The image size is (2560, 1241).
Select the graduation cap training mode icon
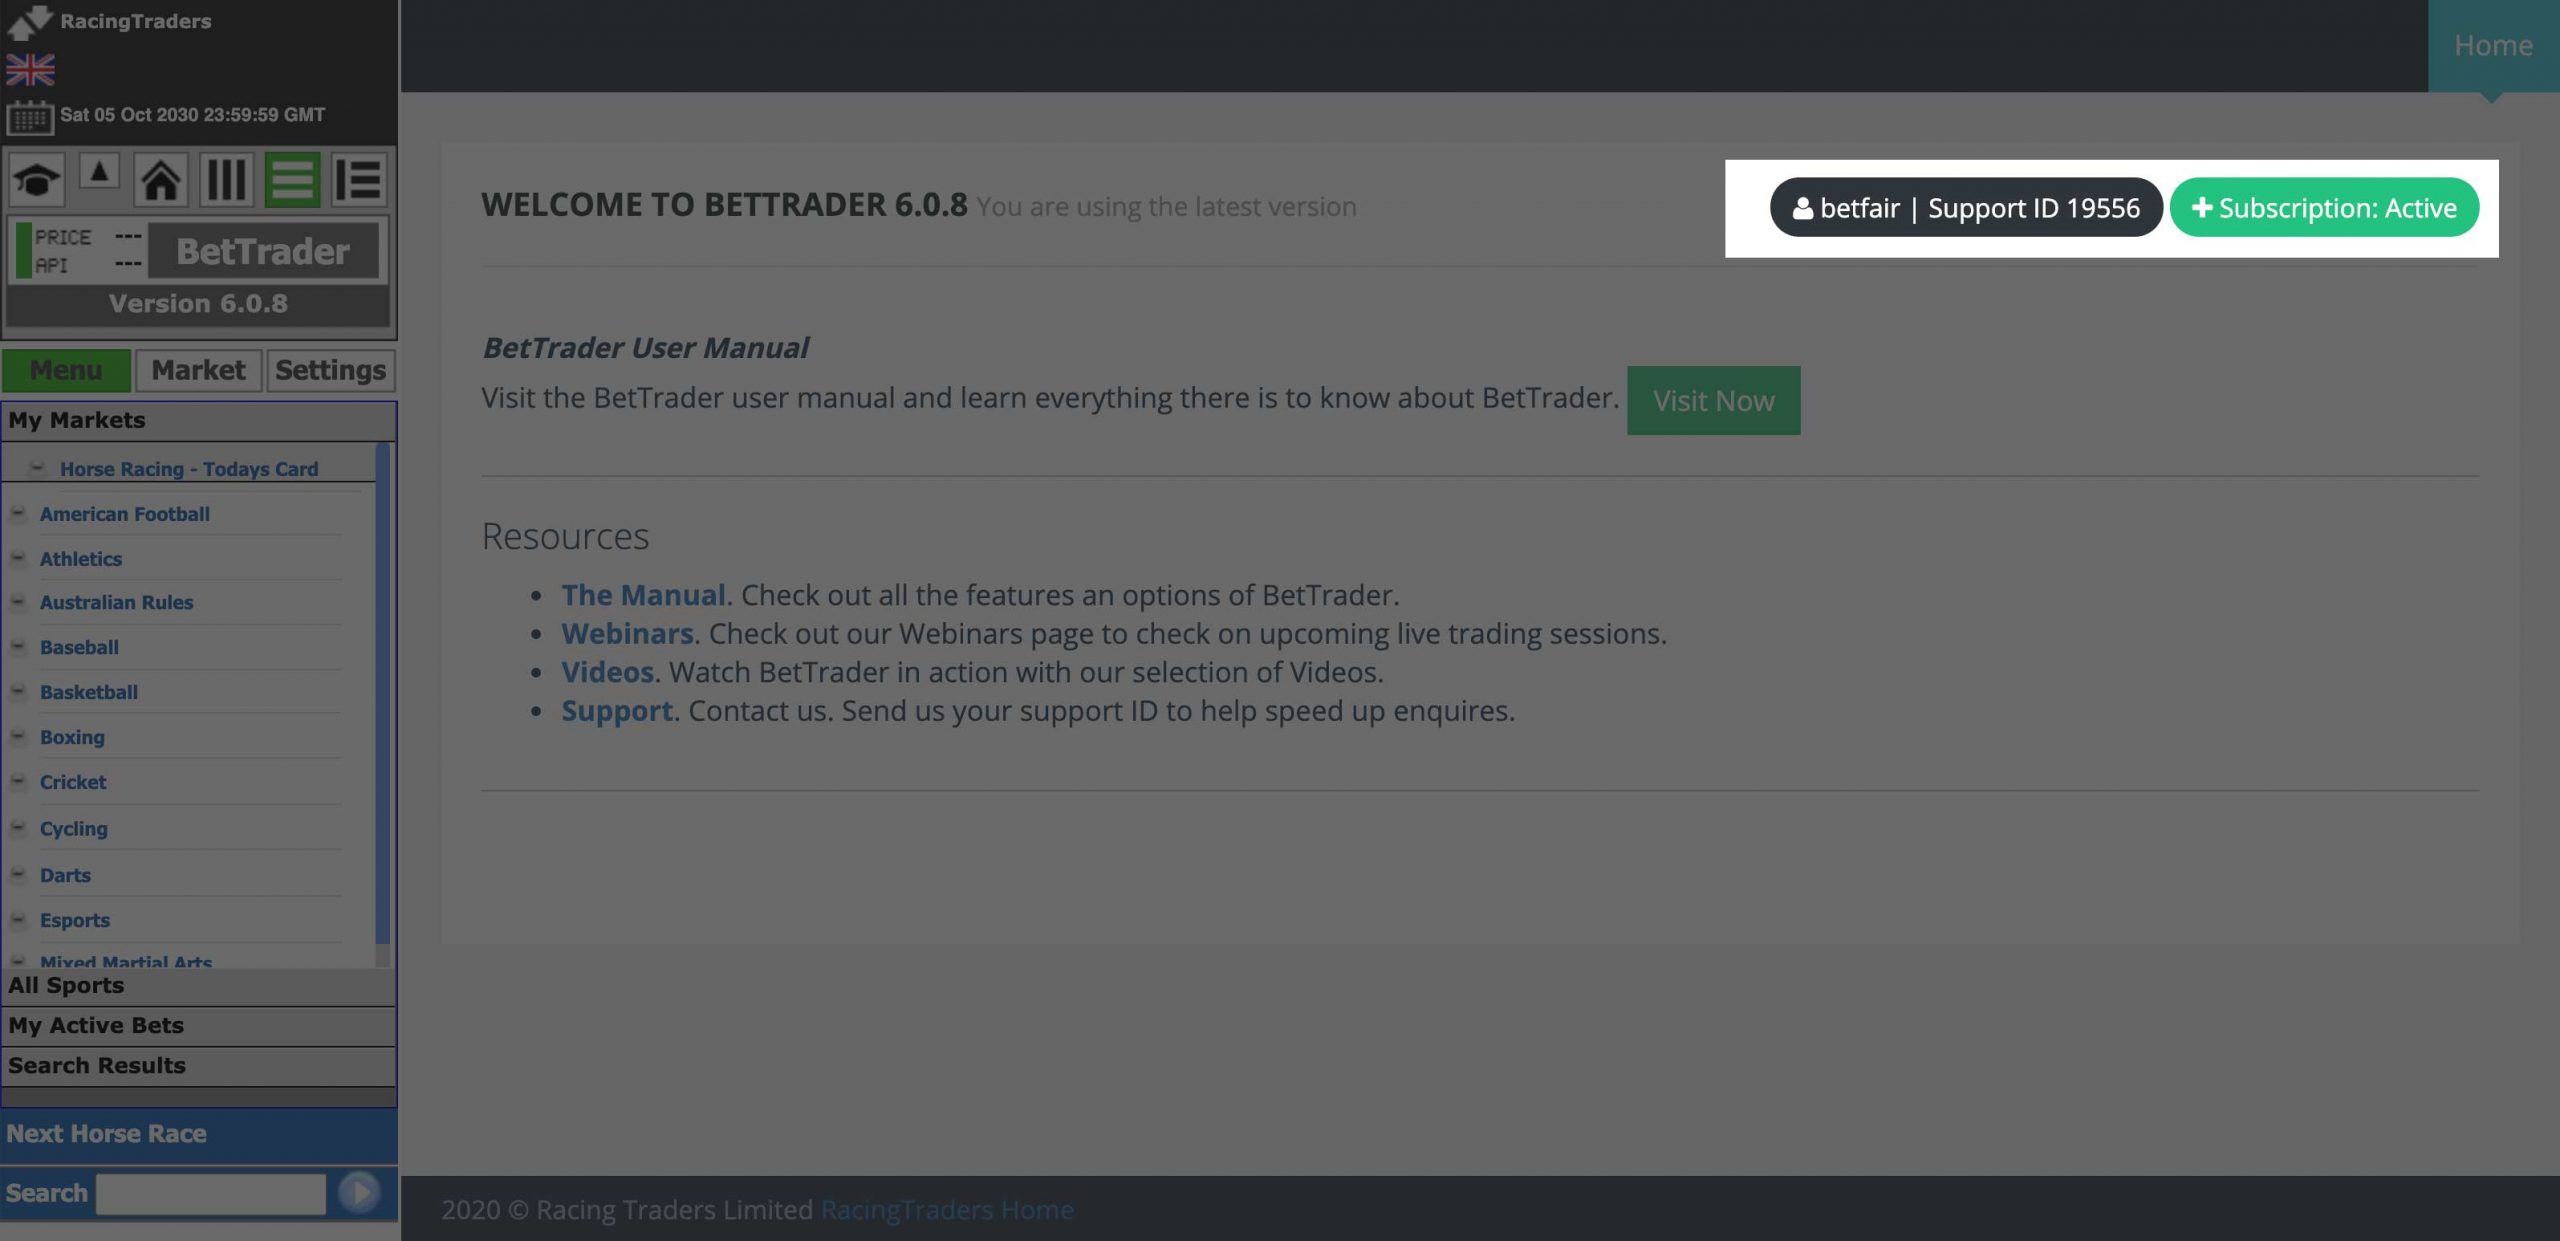coord(35,180)
